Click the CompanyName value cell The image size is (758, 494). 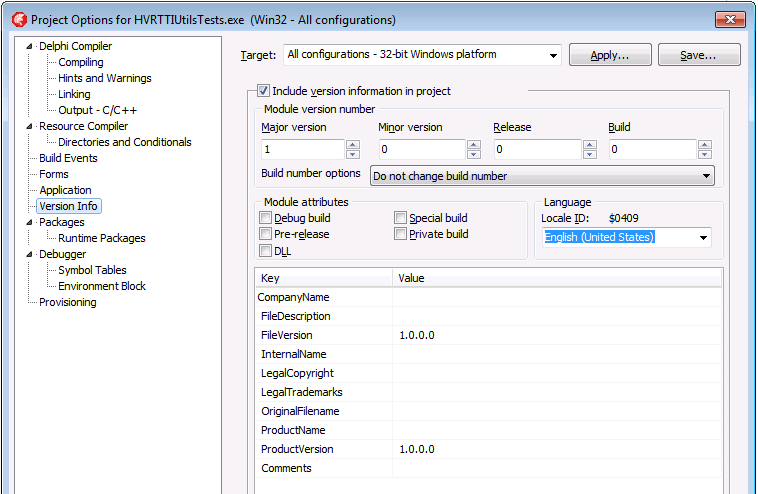pos(556,297)
